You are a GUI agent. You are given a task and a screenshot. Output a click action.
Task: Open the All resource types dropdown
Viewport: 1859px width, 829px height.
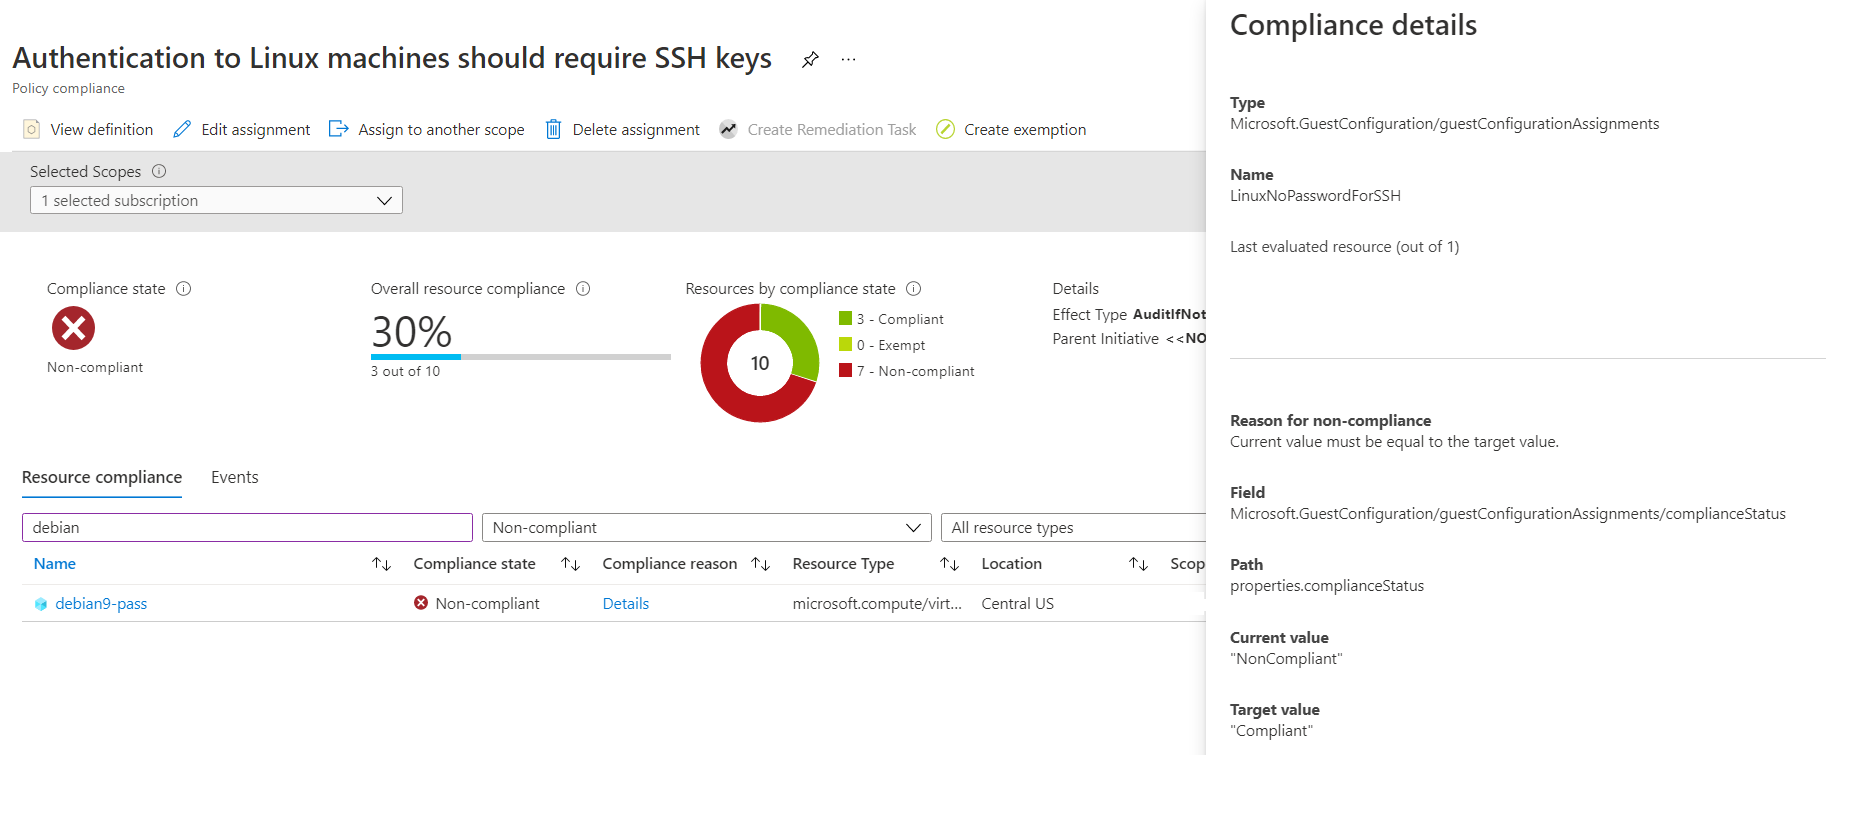1075,527
